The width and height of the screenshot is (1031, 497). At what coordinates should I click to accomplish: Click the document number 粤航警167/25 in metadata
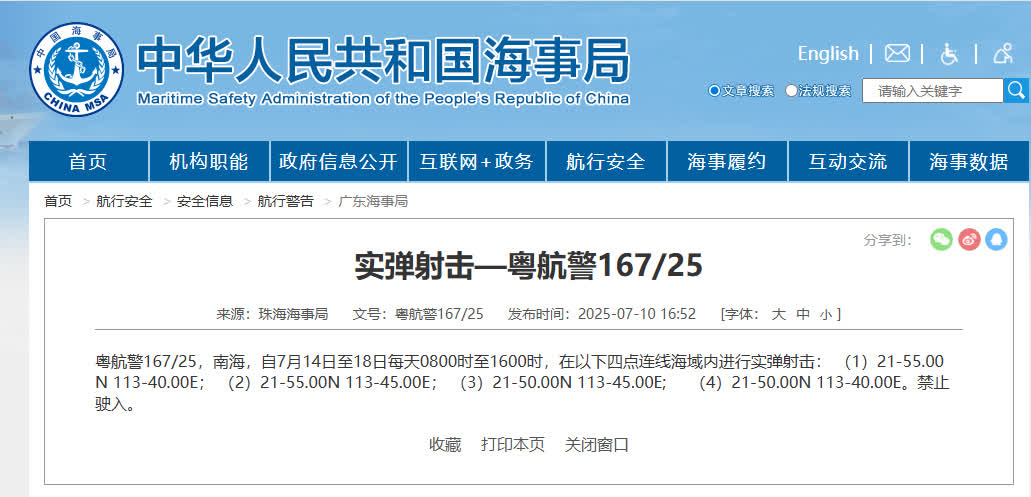(x=439, y=314)
